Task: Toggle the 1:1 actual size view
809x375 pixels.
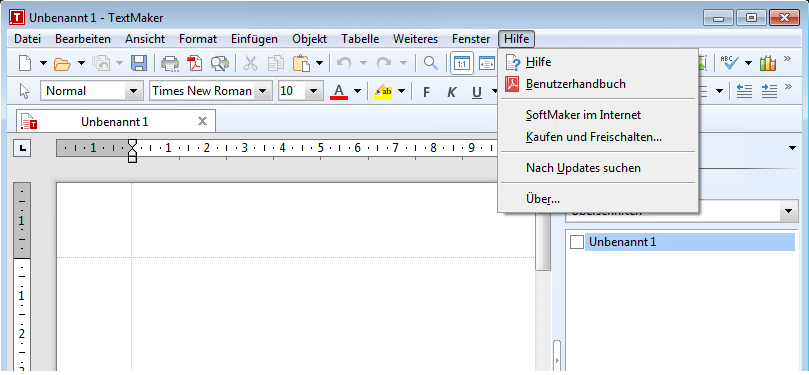Action: [x=462, y=63]
